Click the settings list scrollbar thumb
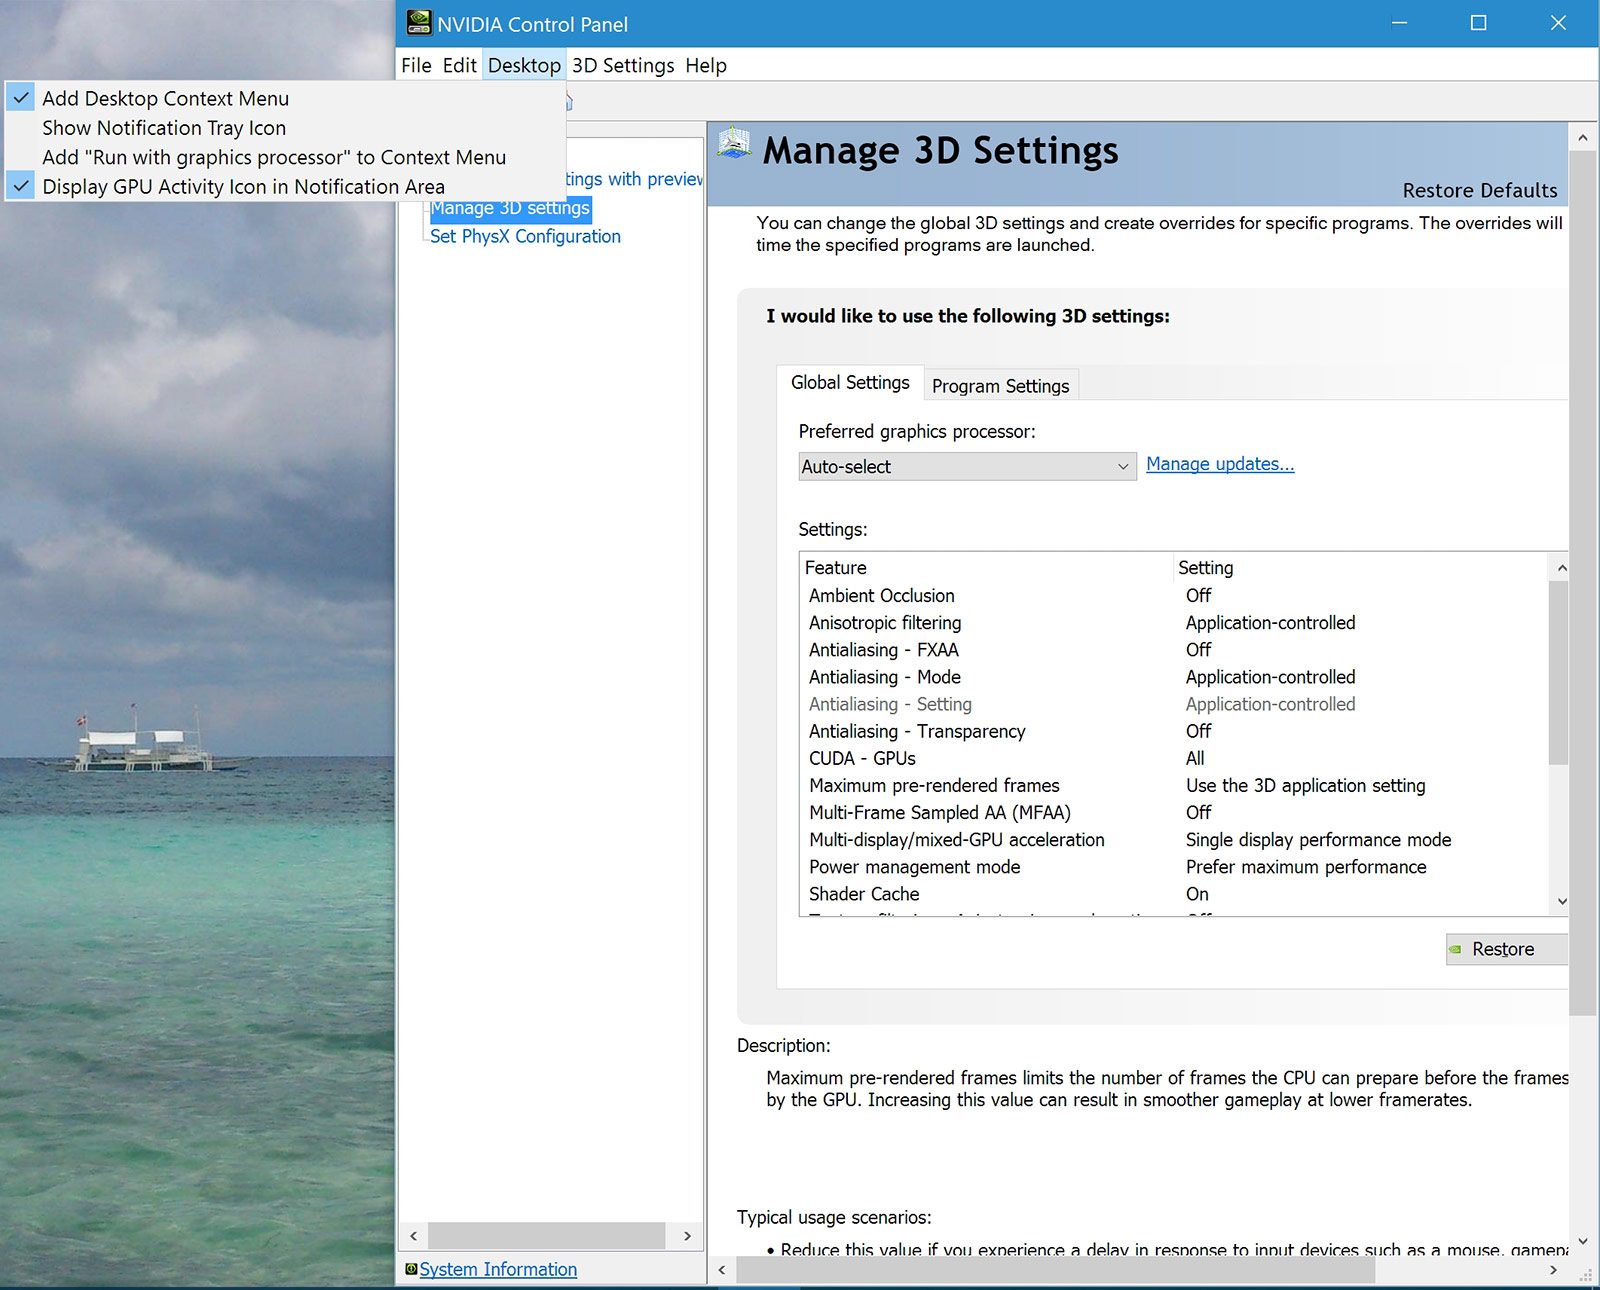 pos(1558,673)
